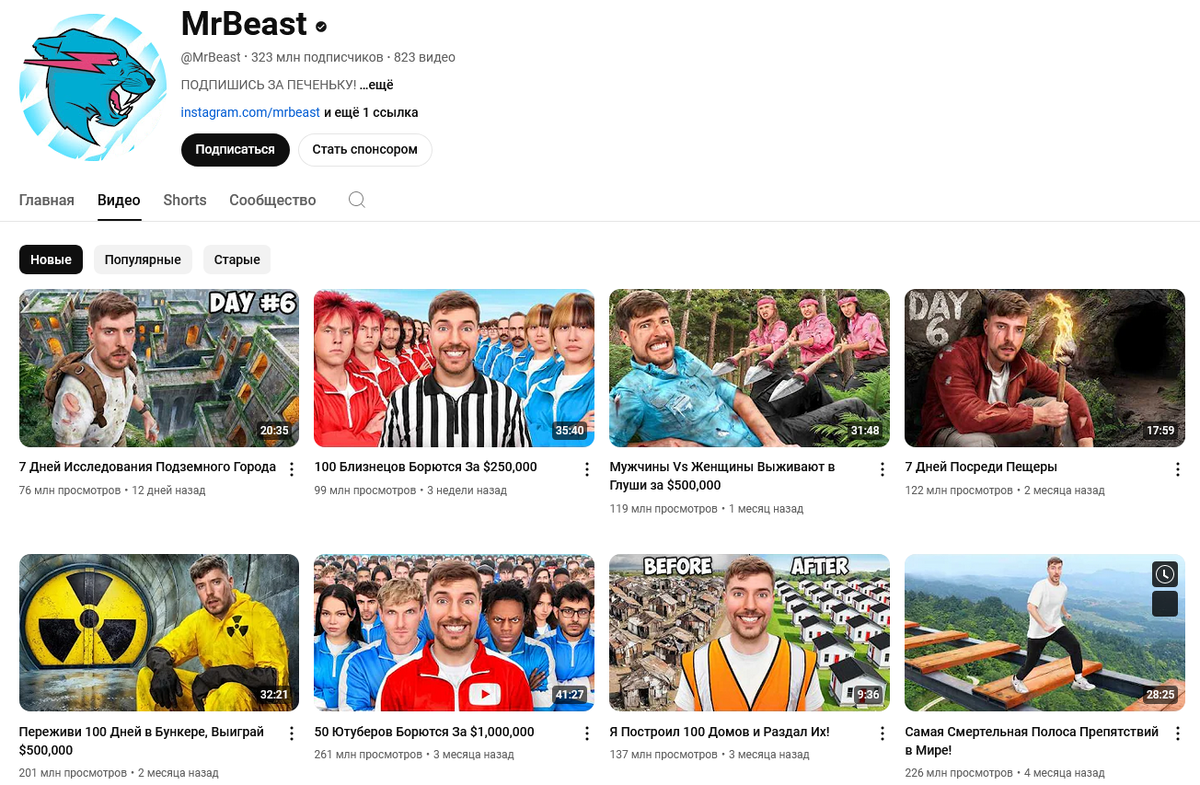Click title '7 Дней Исследования Подземного Города'
This screenshot has width=1200, height=785.
(147, 467)
